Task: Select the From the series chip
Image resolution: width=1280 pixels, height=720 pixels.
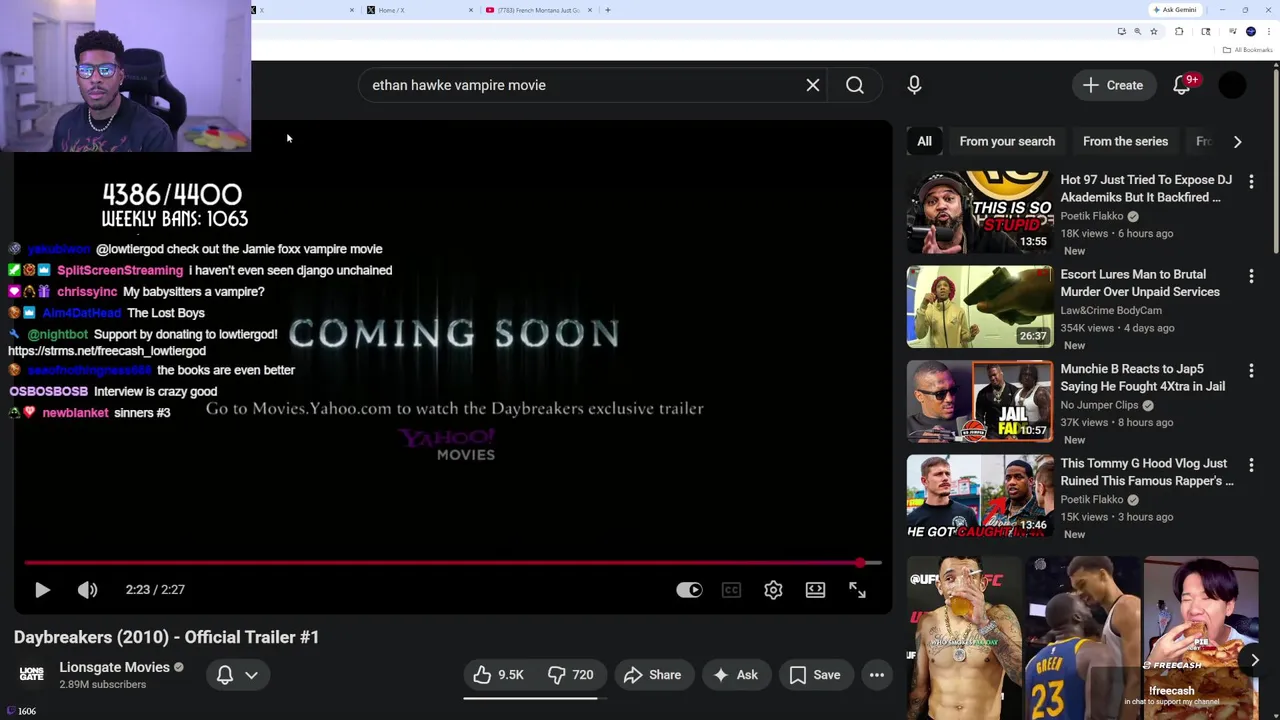Action: pyautogui.click(x=1125, y=141)
